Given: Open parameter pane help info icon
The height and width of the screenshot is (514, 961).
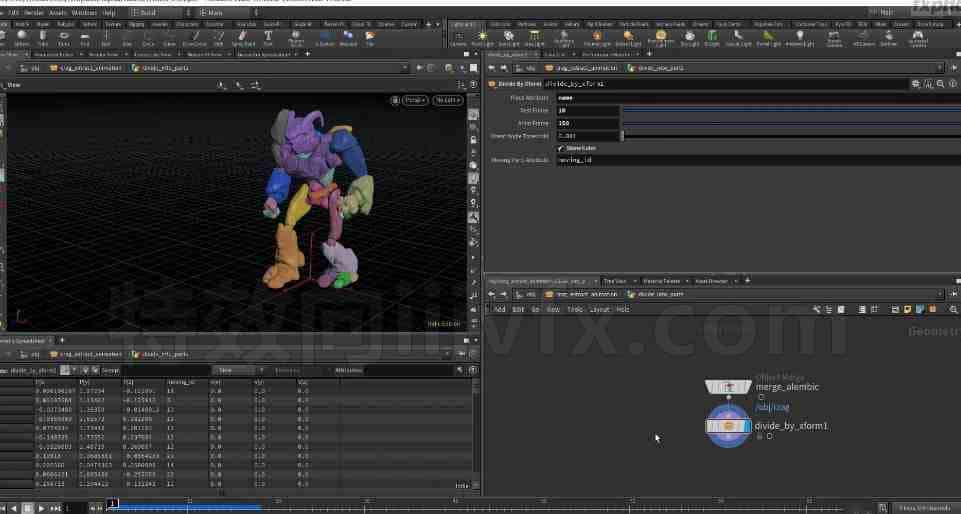Looking at the screenshot, I should 952,84.
